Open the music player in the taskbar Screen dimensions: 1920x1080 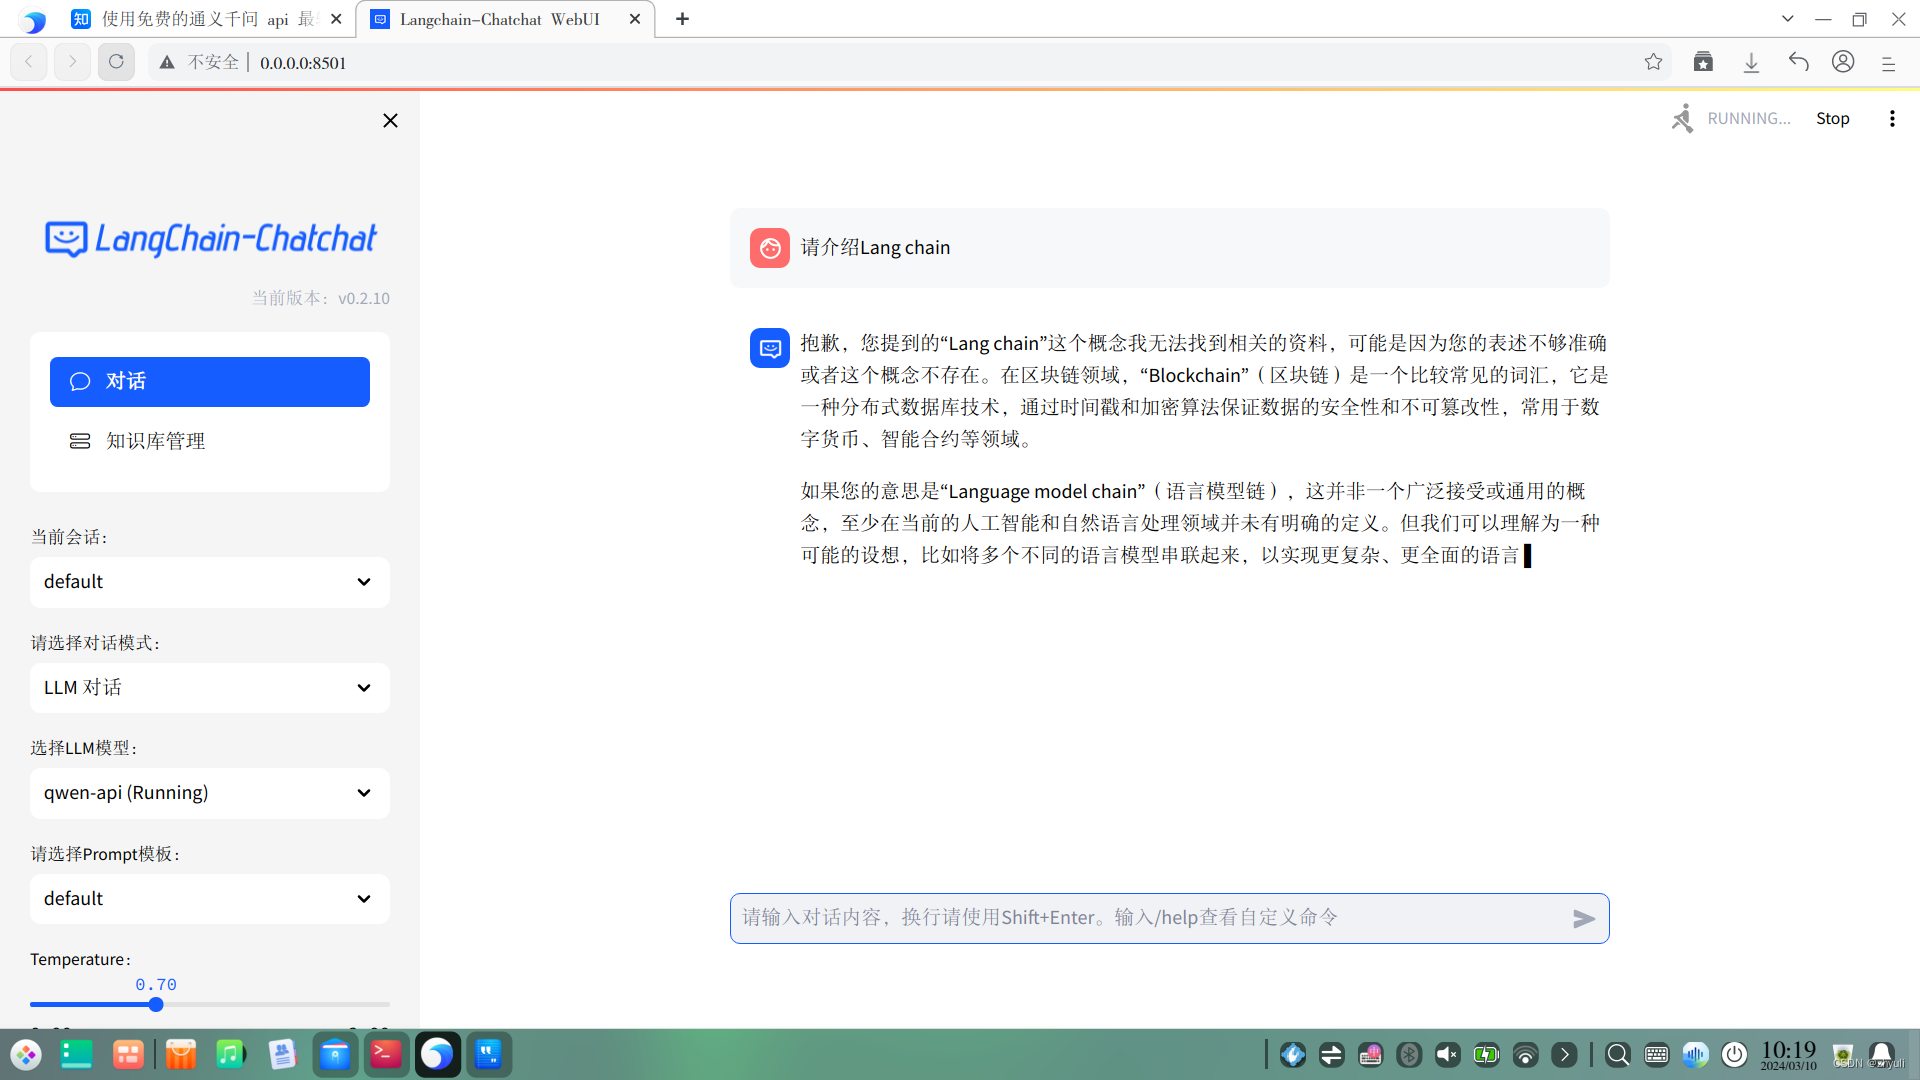pyautogui.click(x=231, y=1055)
